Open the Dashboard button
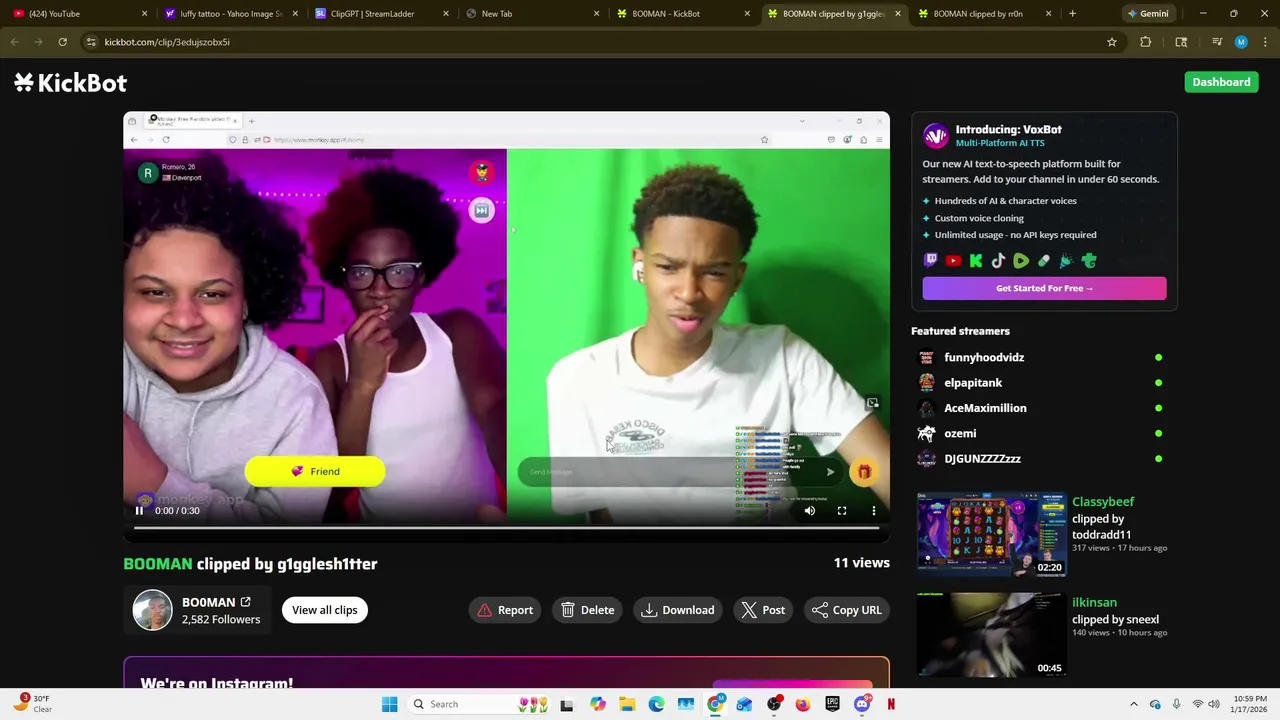Screen dimensions: 1280x720 (x=1221, y=82)
